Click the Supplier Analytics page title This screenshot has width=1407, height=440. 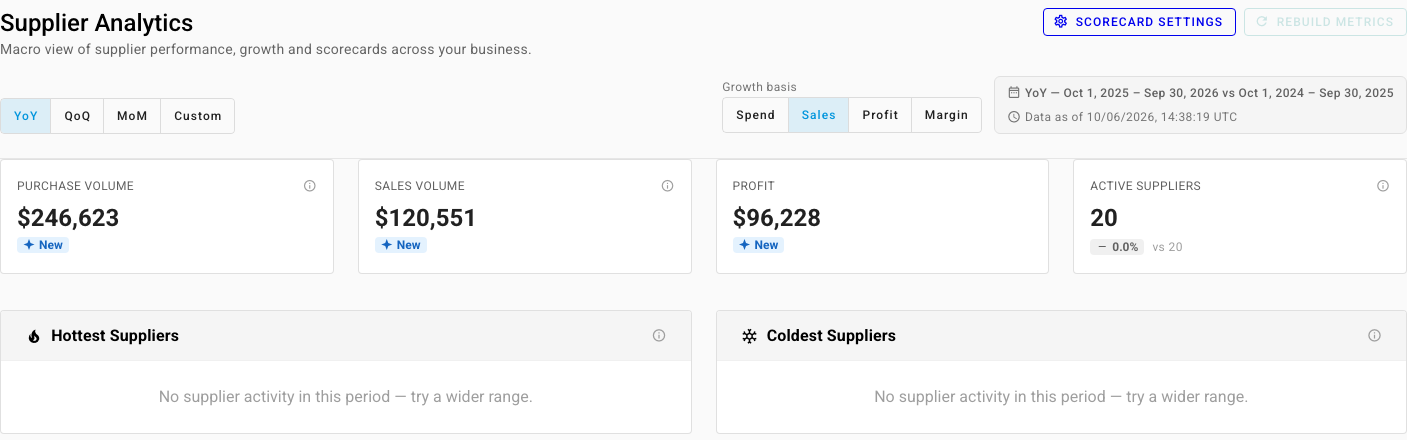coord(97,23)
